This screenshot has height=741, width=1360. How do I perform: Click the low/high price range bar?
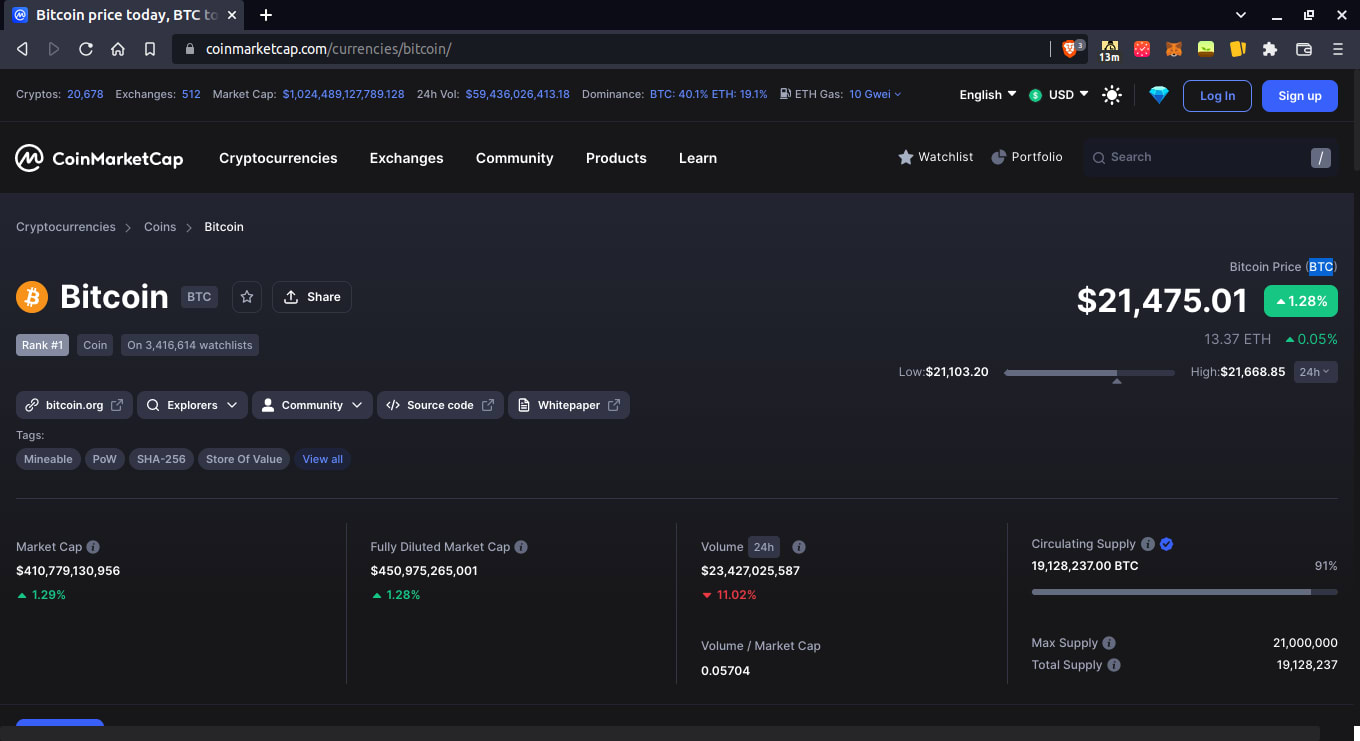click(1089, 373)
